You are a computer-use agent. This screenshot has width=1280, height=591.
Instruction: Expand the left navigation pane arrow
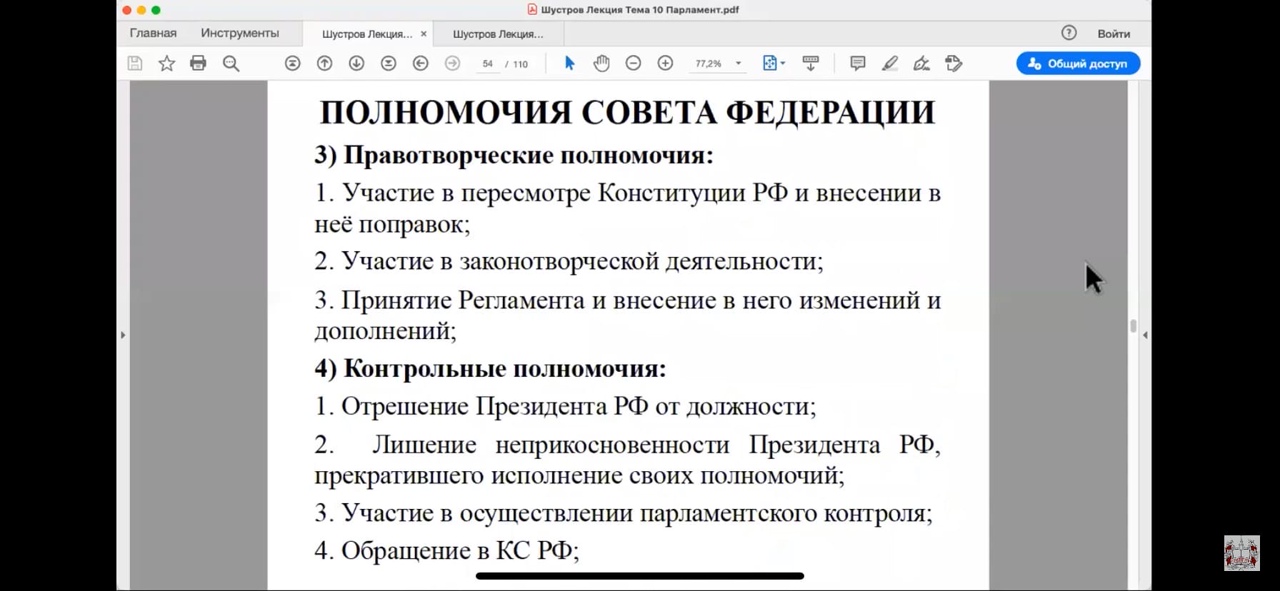pyautogui.click(x=123, y=335)
